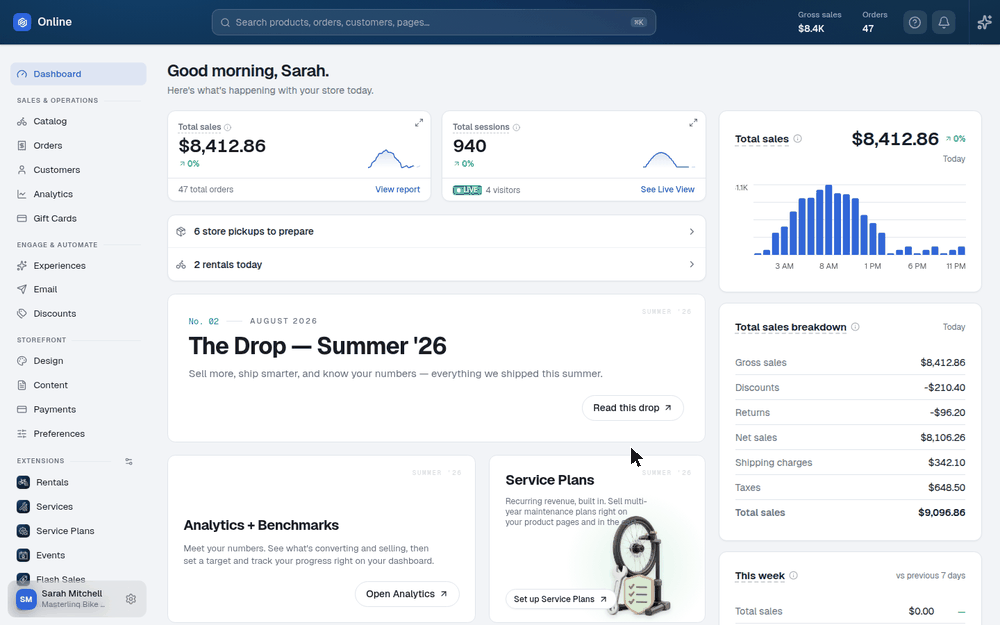Click info icon next to Total sales card title
Screen dimensions: 1000x625
click(228, 128)
